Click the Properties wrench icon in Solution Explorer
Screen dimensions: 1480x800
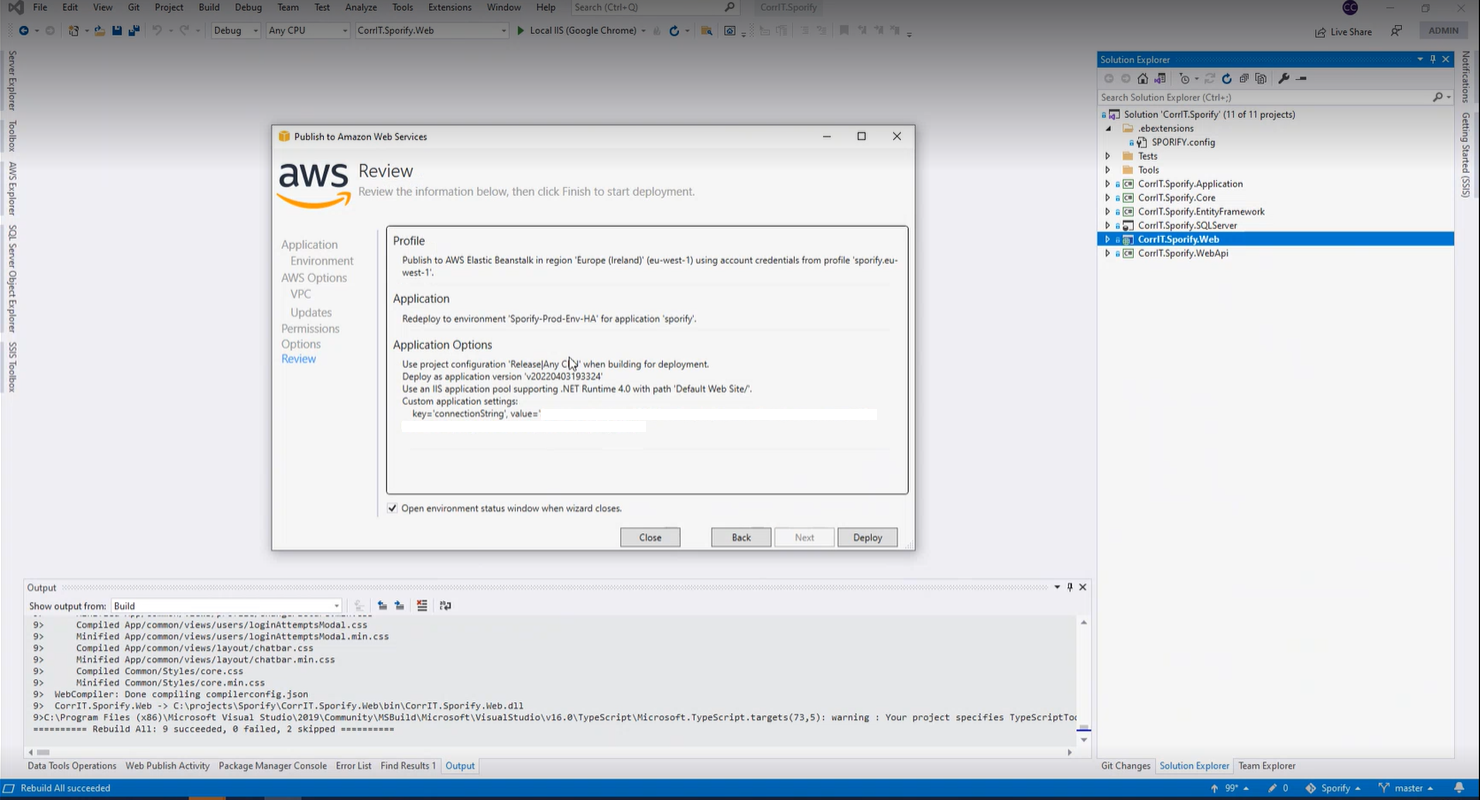1284,78
